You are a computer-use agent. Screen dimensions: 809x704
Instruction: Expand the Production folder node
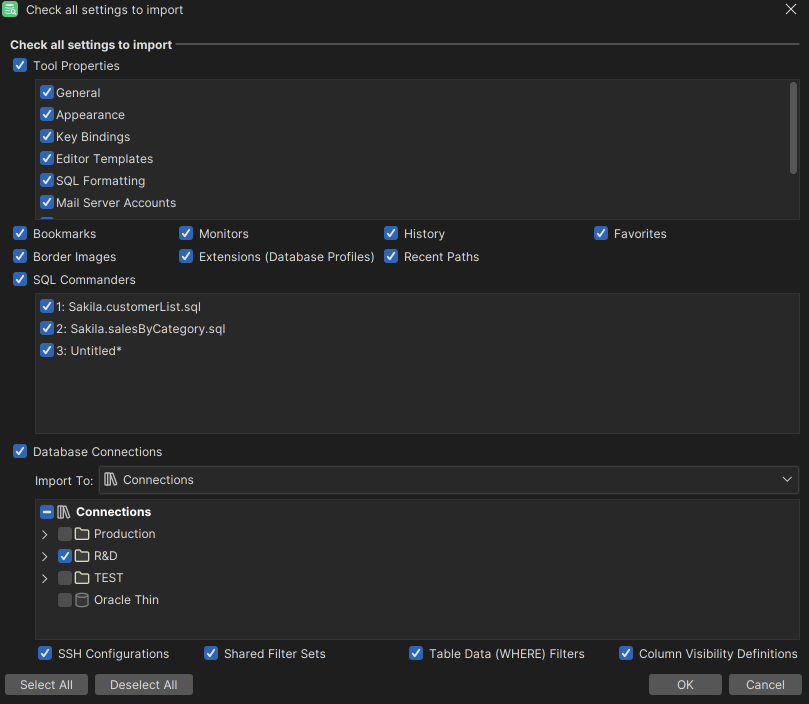pos(44,535)
